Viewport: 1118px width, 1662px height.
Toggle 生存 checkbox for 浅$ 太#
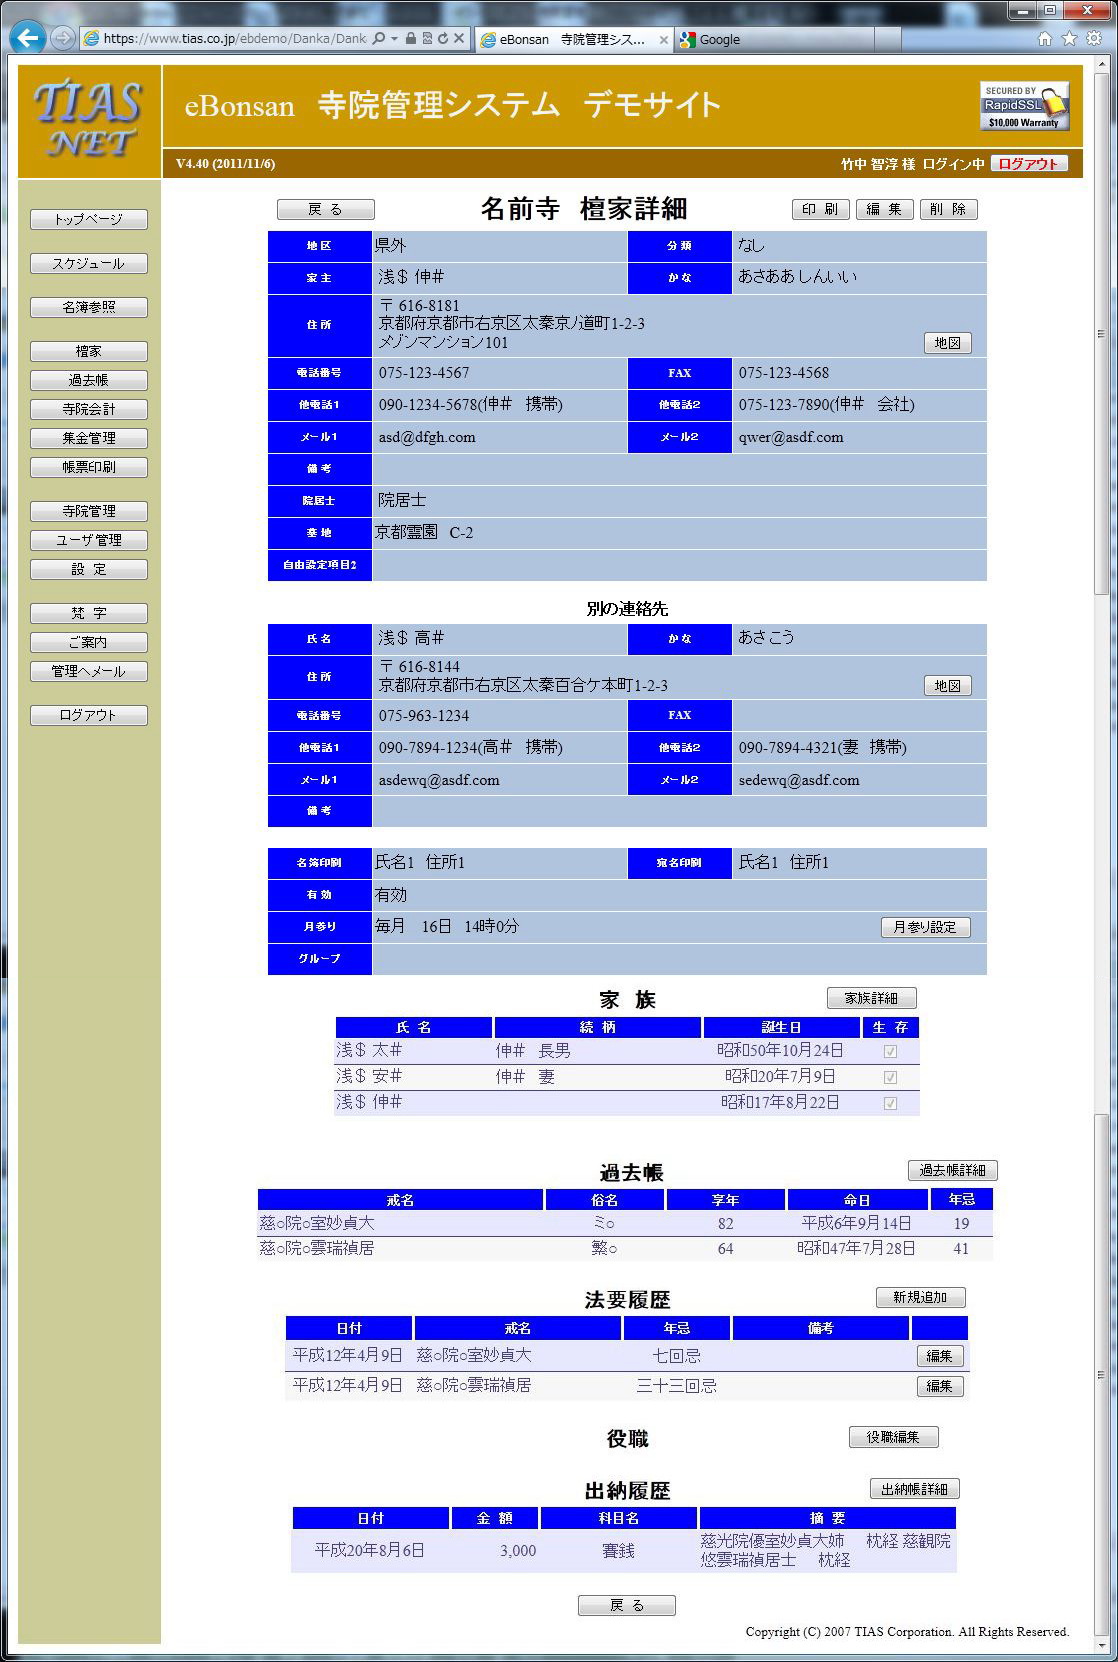(890, 1051)
